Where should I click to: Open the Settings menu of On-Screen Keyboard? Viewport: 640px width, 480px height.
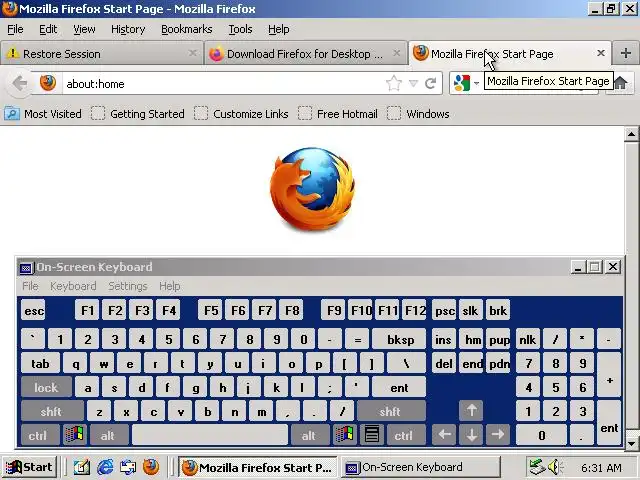(128, 286)
